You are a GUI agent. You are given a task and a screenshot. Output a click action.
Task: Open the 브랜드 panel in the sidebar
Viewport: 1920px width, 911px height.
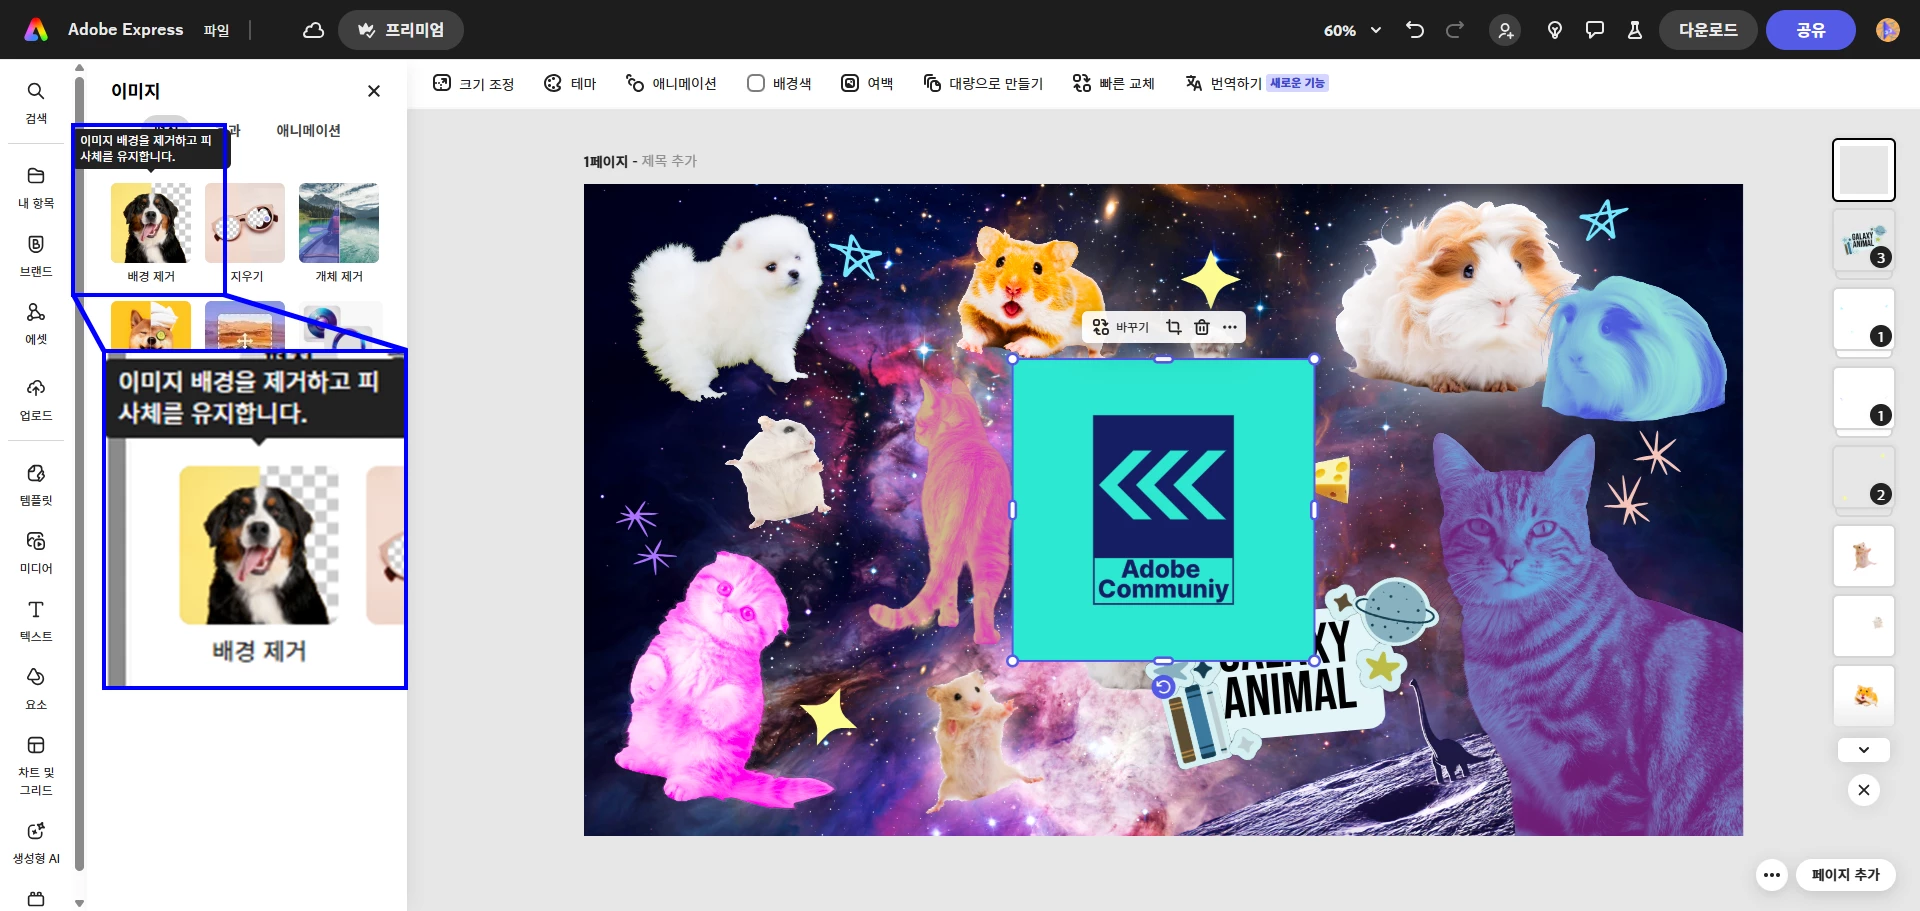click(36, 255)
